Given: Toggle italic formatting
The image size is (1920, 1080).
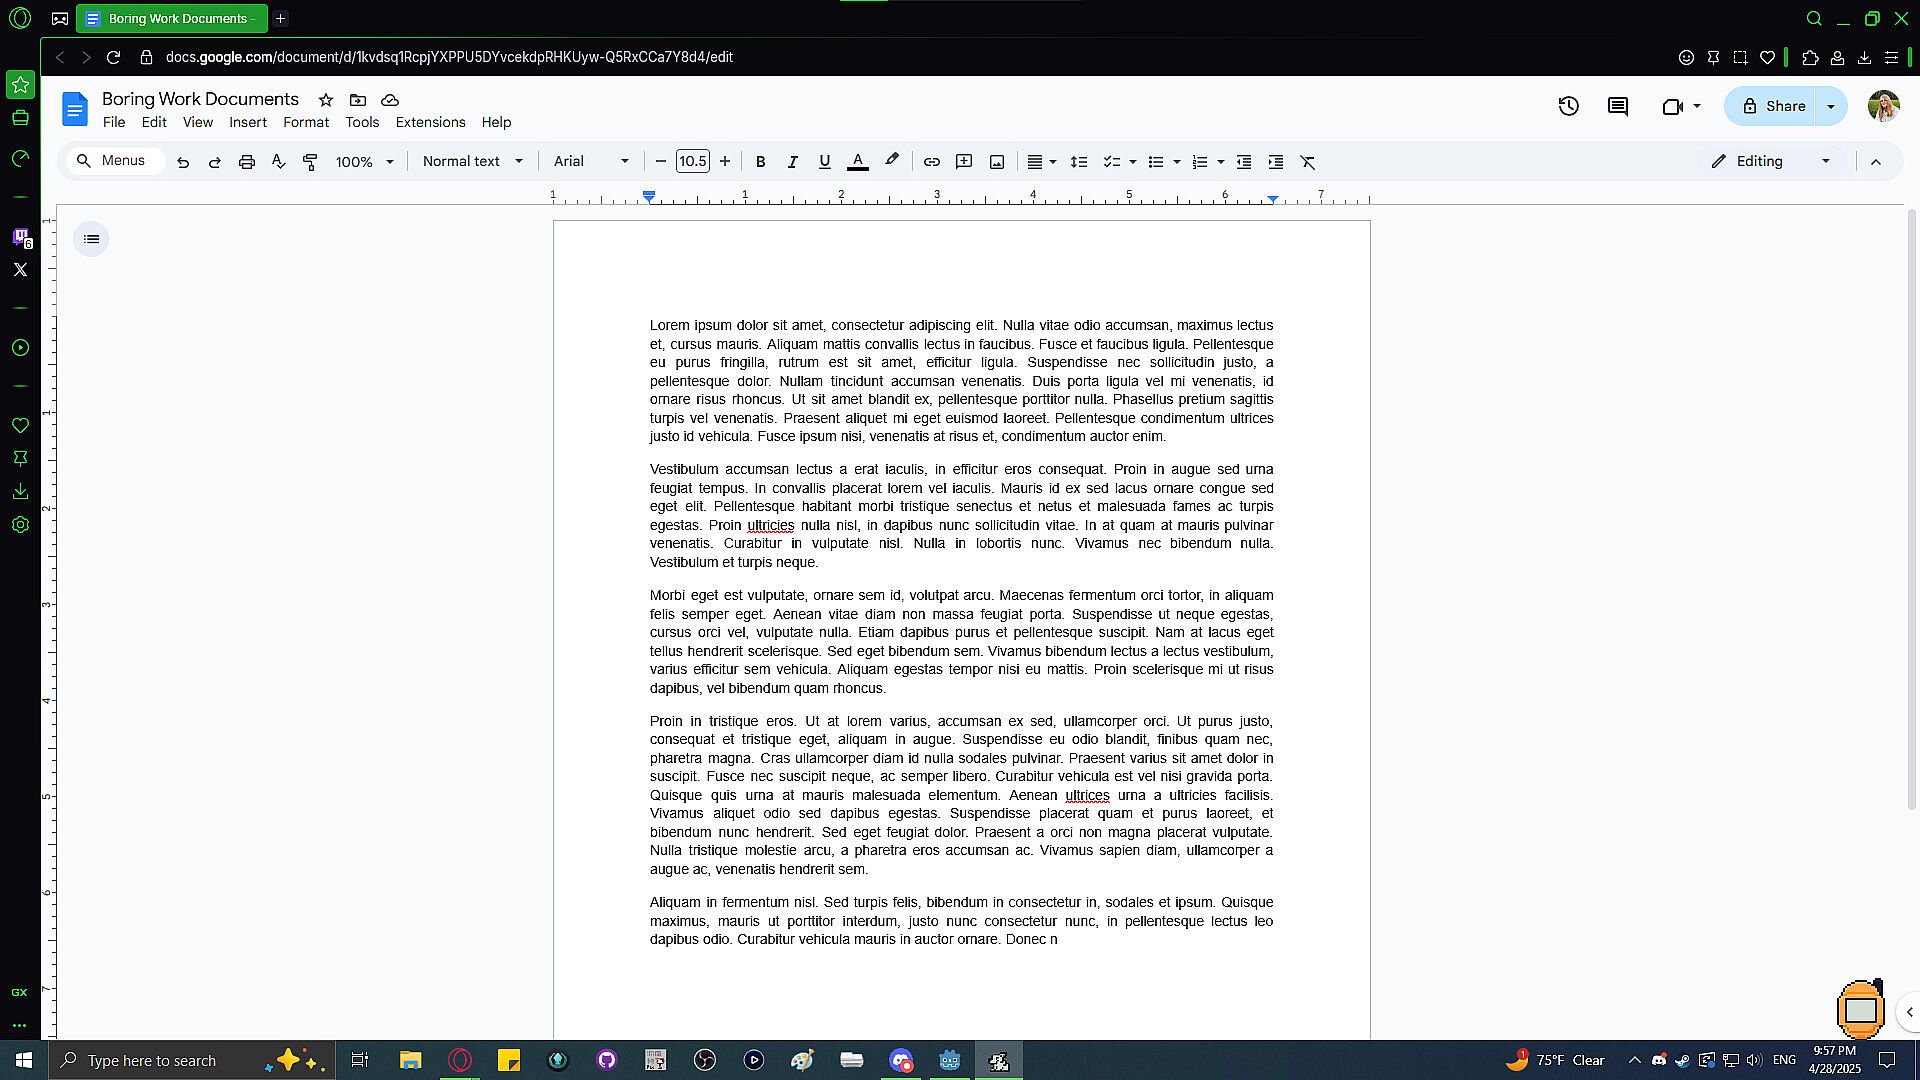Looking at the screenshot, I should [792, 162].
